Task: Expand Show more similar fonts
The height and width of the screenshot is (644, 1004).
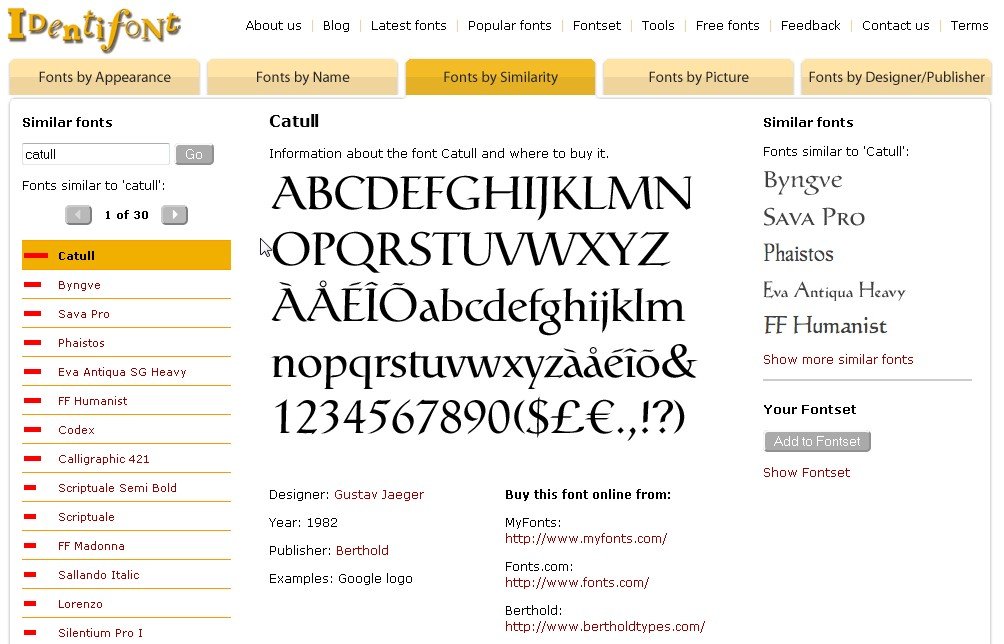Action: click(x=838, y=359)
